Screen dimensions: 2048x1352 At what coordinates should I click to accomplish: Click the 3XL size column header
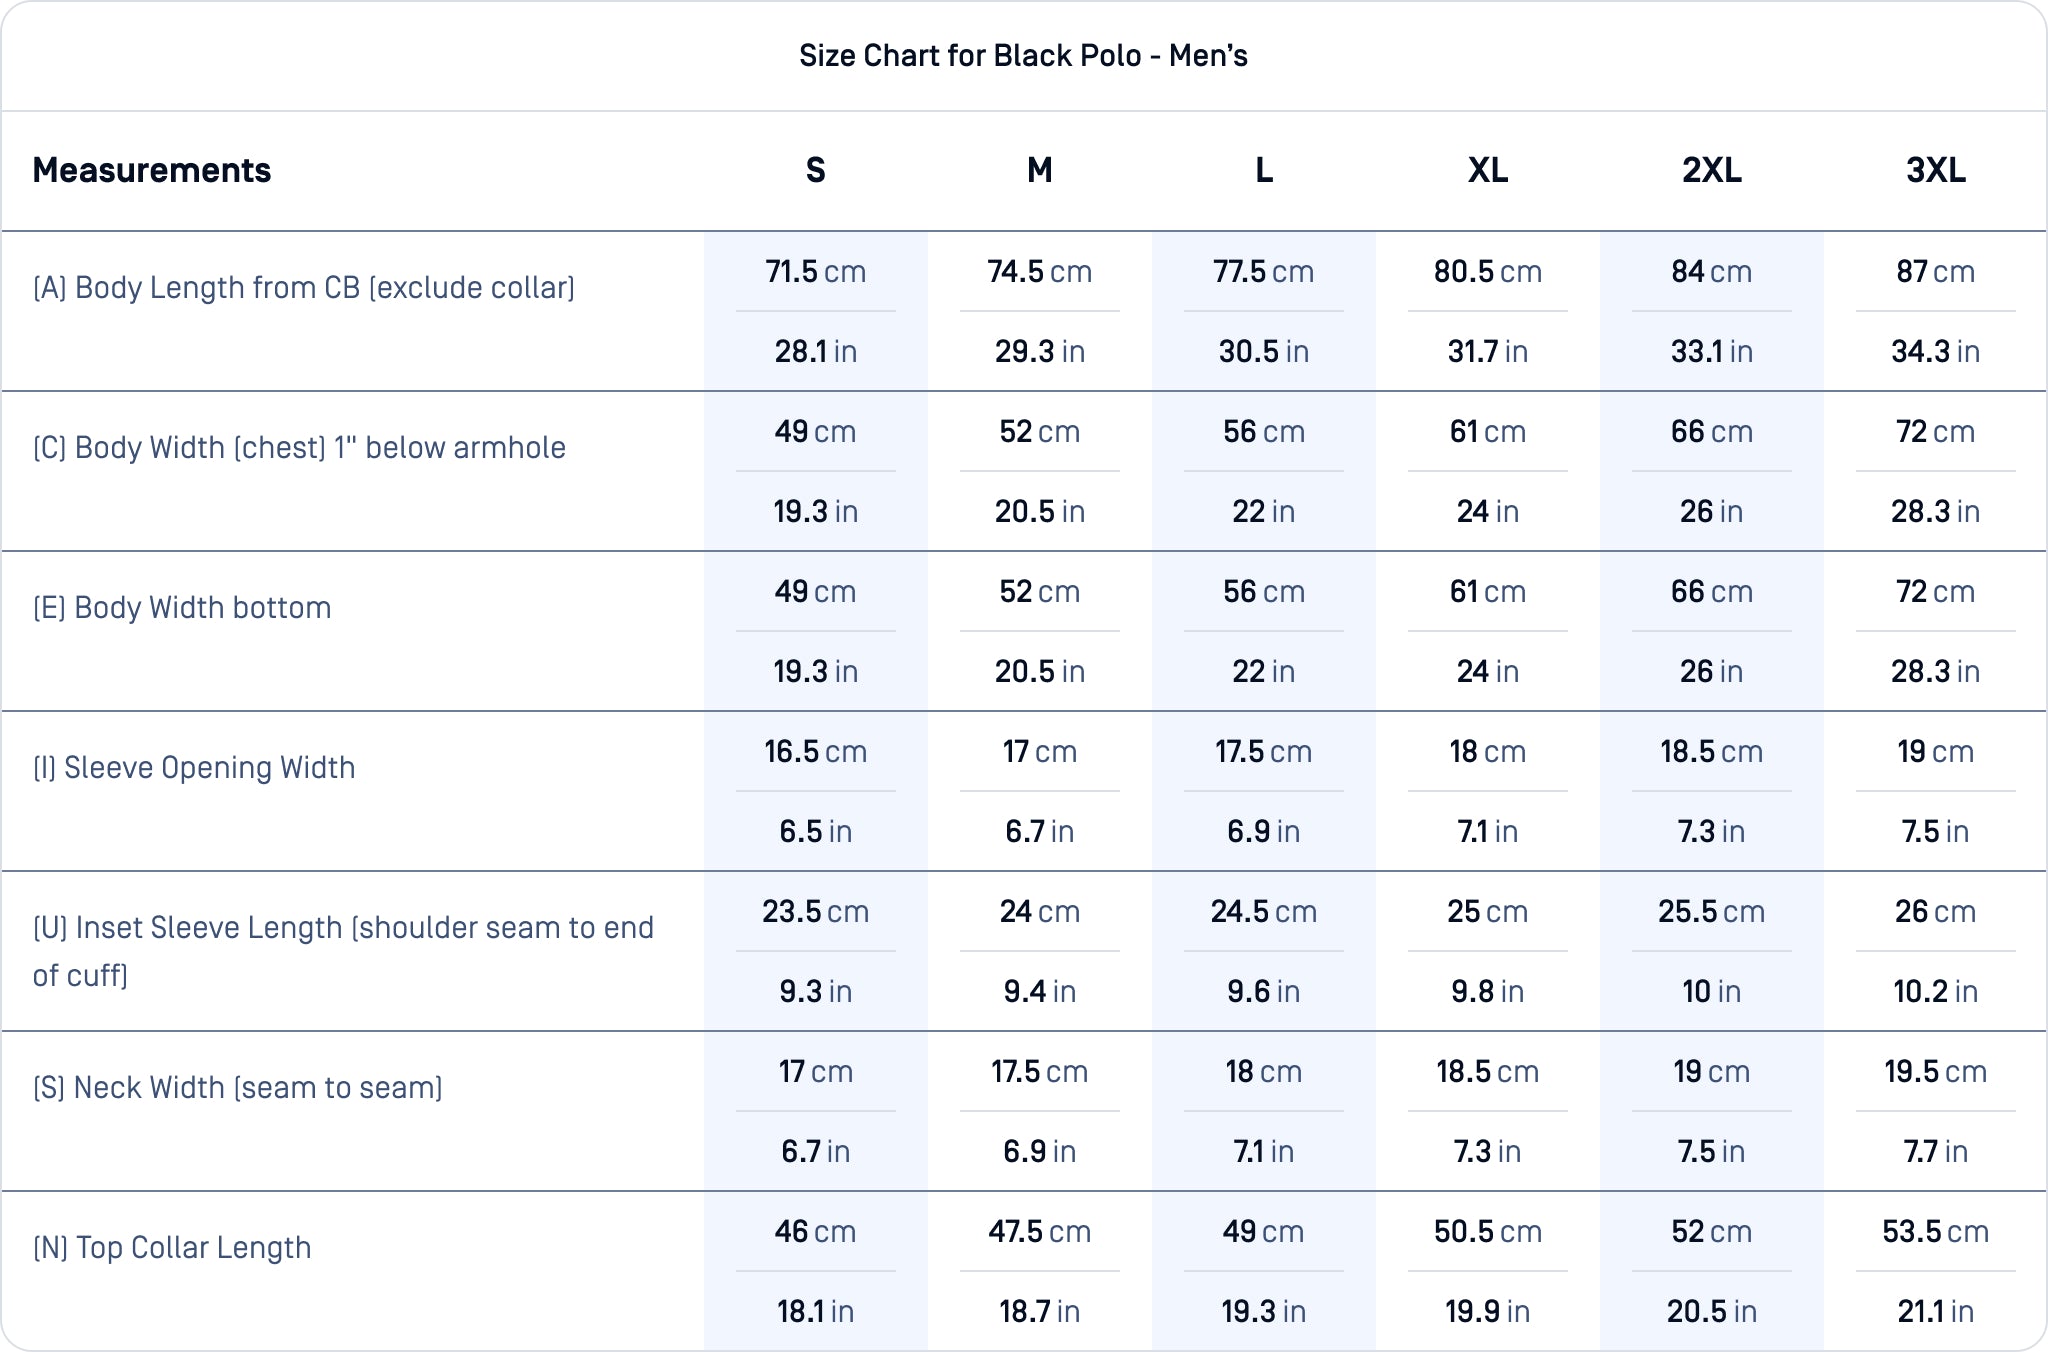click(1936, 170)
